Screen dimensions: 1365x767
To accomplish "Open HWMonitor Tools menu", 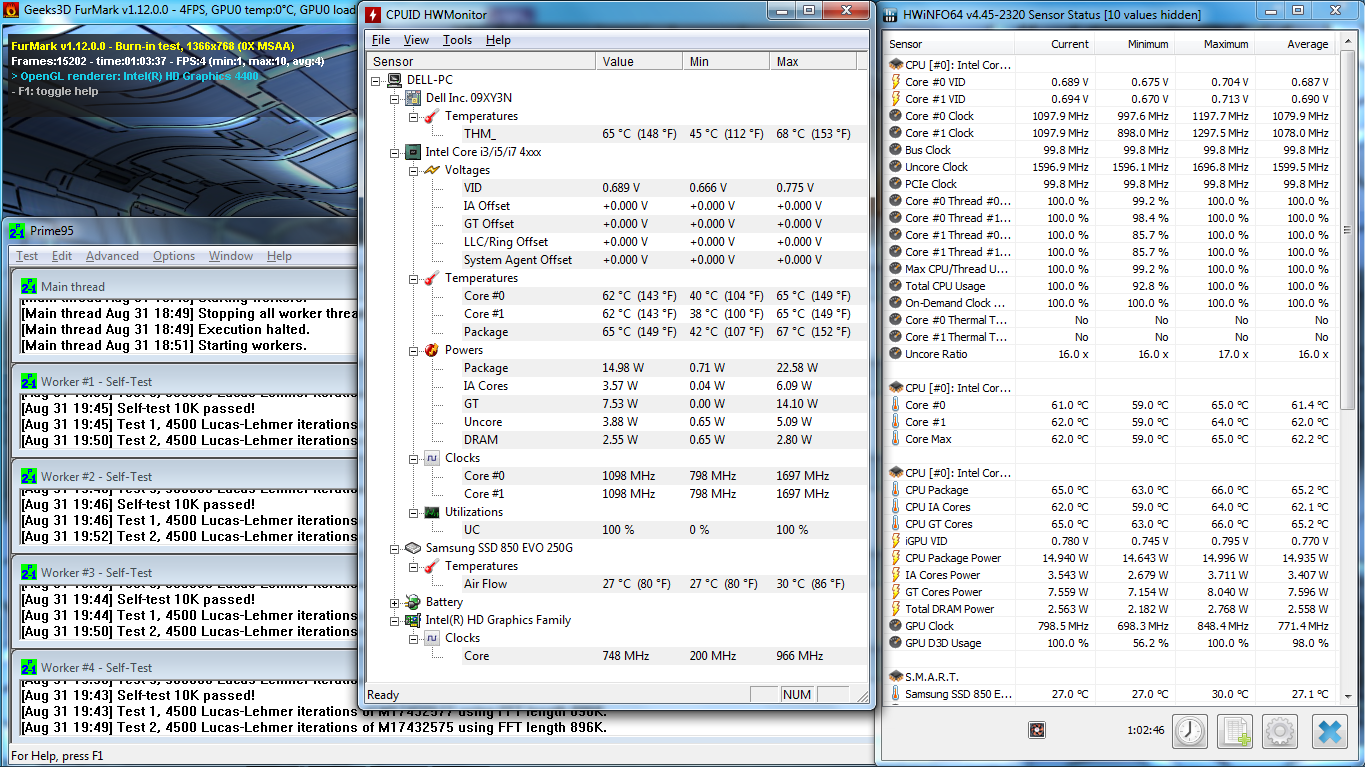I will [x=457, y=40].
